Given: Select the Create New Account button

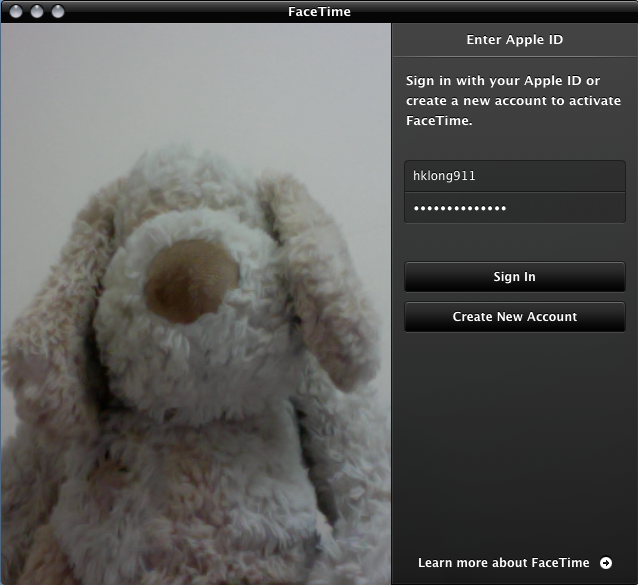Looking at the screenshot, I should click(515, 317).
